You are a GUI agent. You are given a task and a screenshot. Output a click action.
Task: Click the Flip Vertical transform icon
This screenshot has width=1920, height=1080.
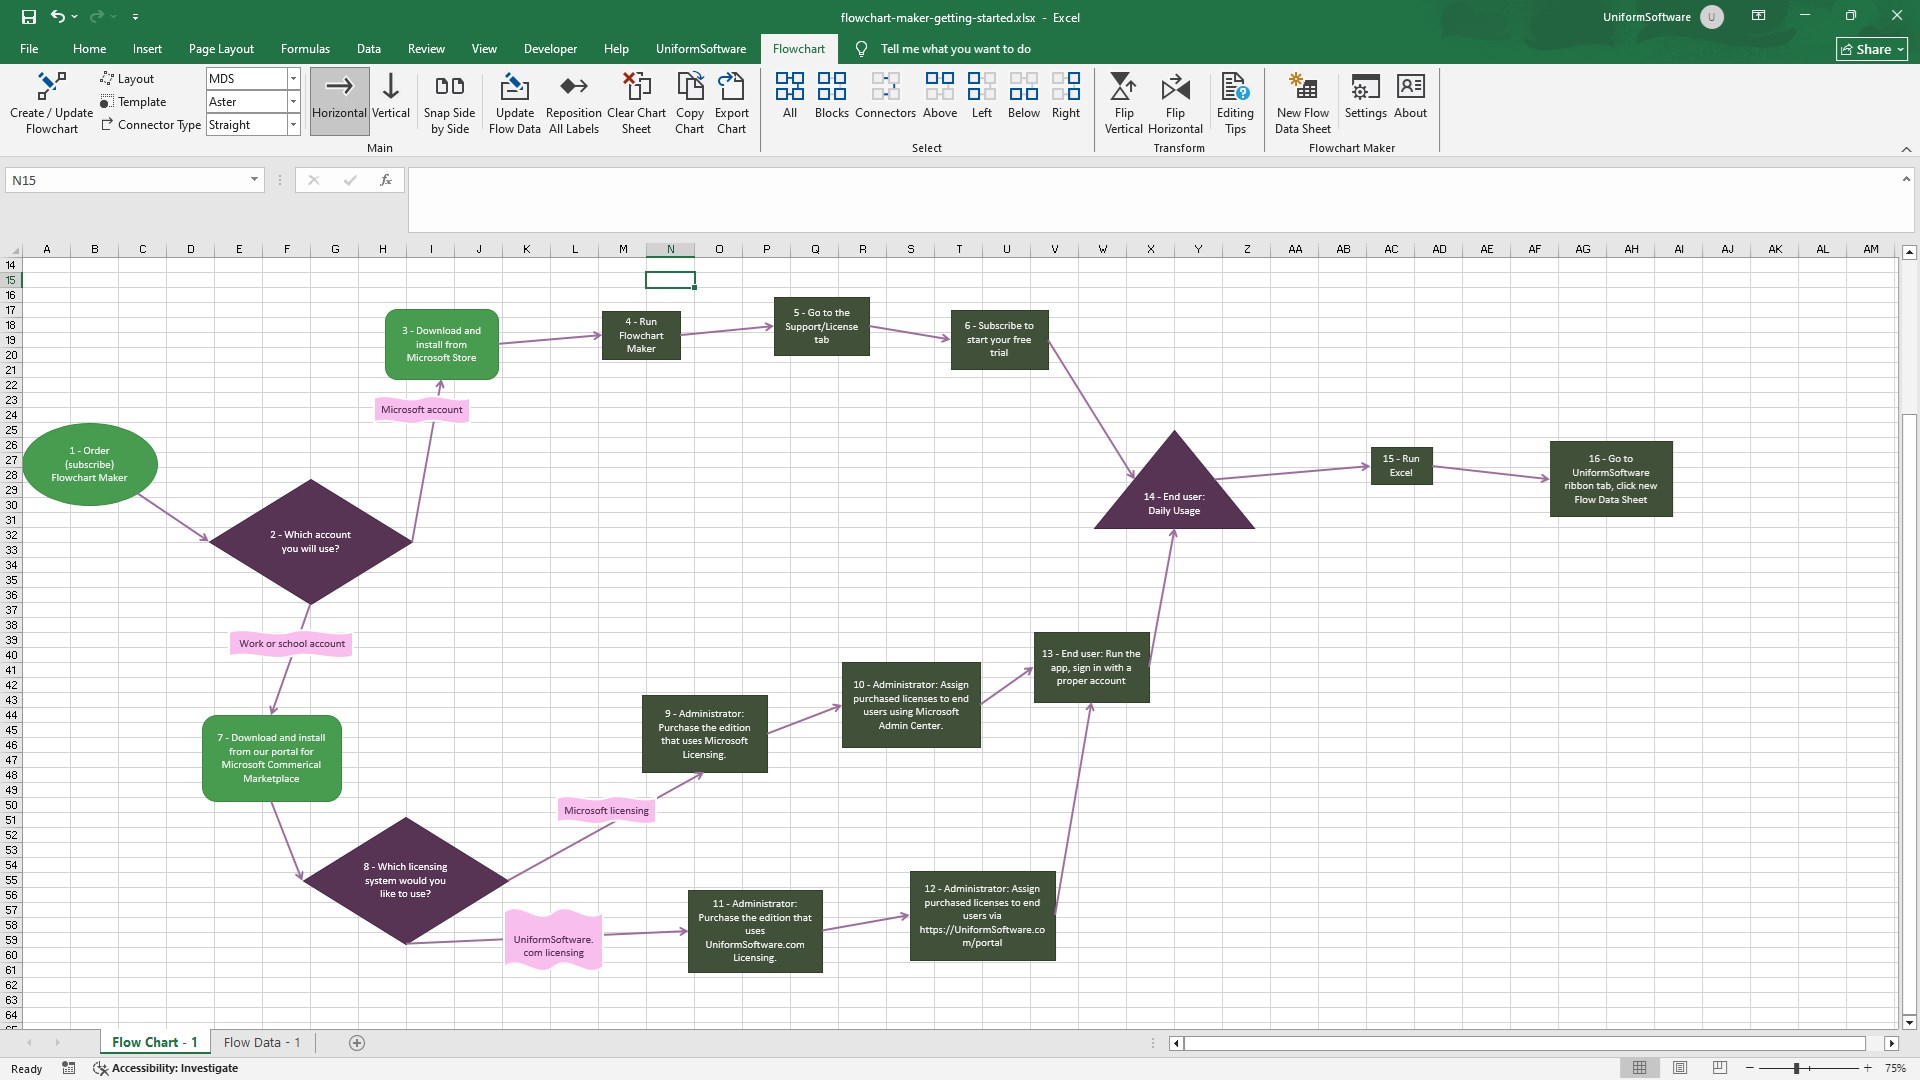click(1123, 88)
